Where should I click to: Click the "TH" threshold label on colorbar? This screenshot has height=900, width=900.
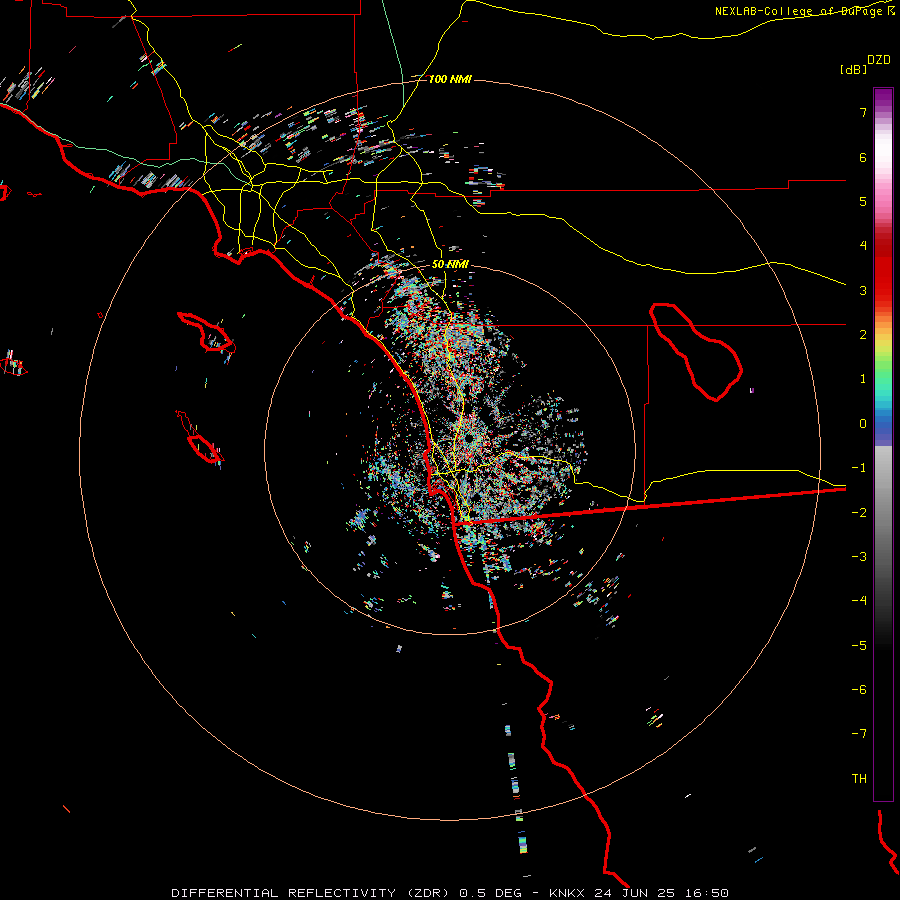[859, 779]
